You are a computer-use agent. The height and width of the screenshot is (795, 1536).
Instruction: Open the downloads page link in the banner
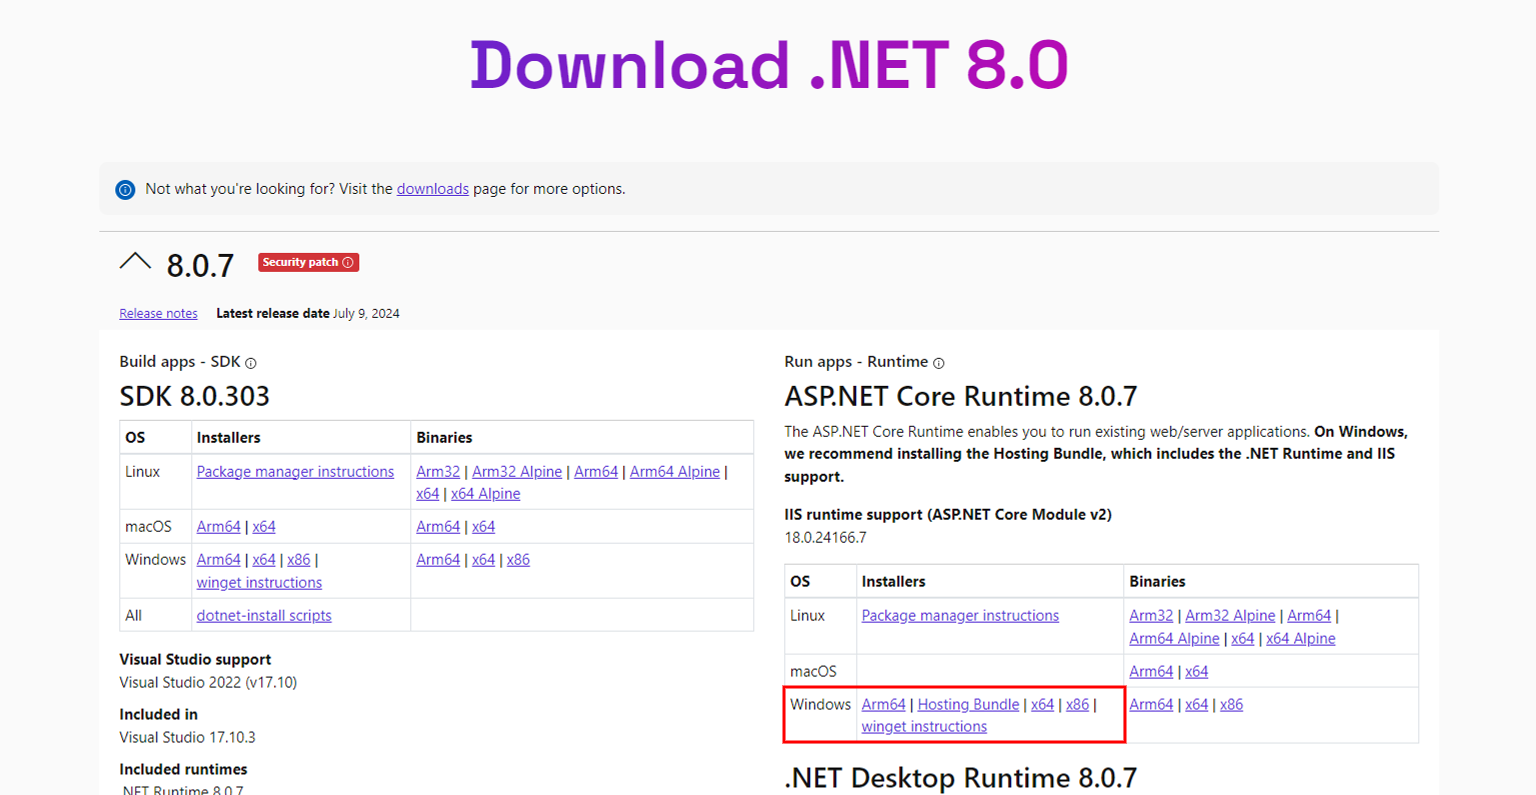pos(433,189)
